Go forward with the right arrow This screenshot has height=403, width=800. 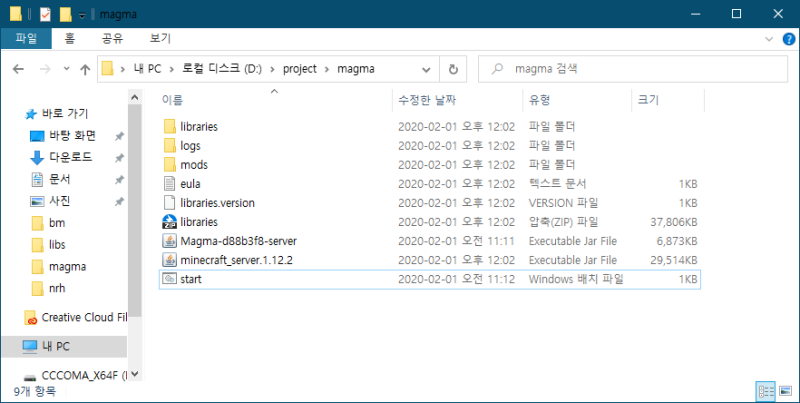point(45,69)
